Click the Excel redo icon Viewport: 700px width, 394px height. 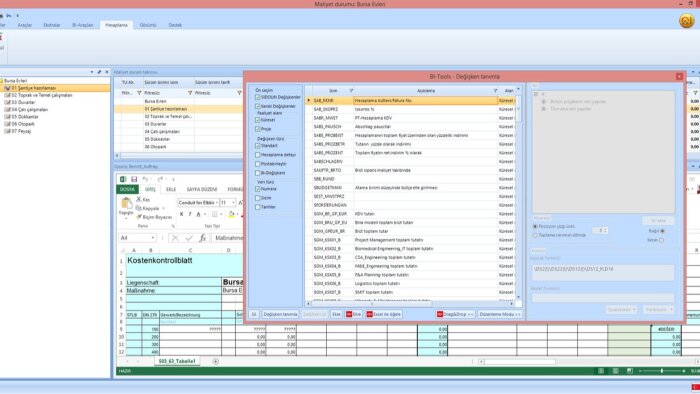click(160, 179)
